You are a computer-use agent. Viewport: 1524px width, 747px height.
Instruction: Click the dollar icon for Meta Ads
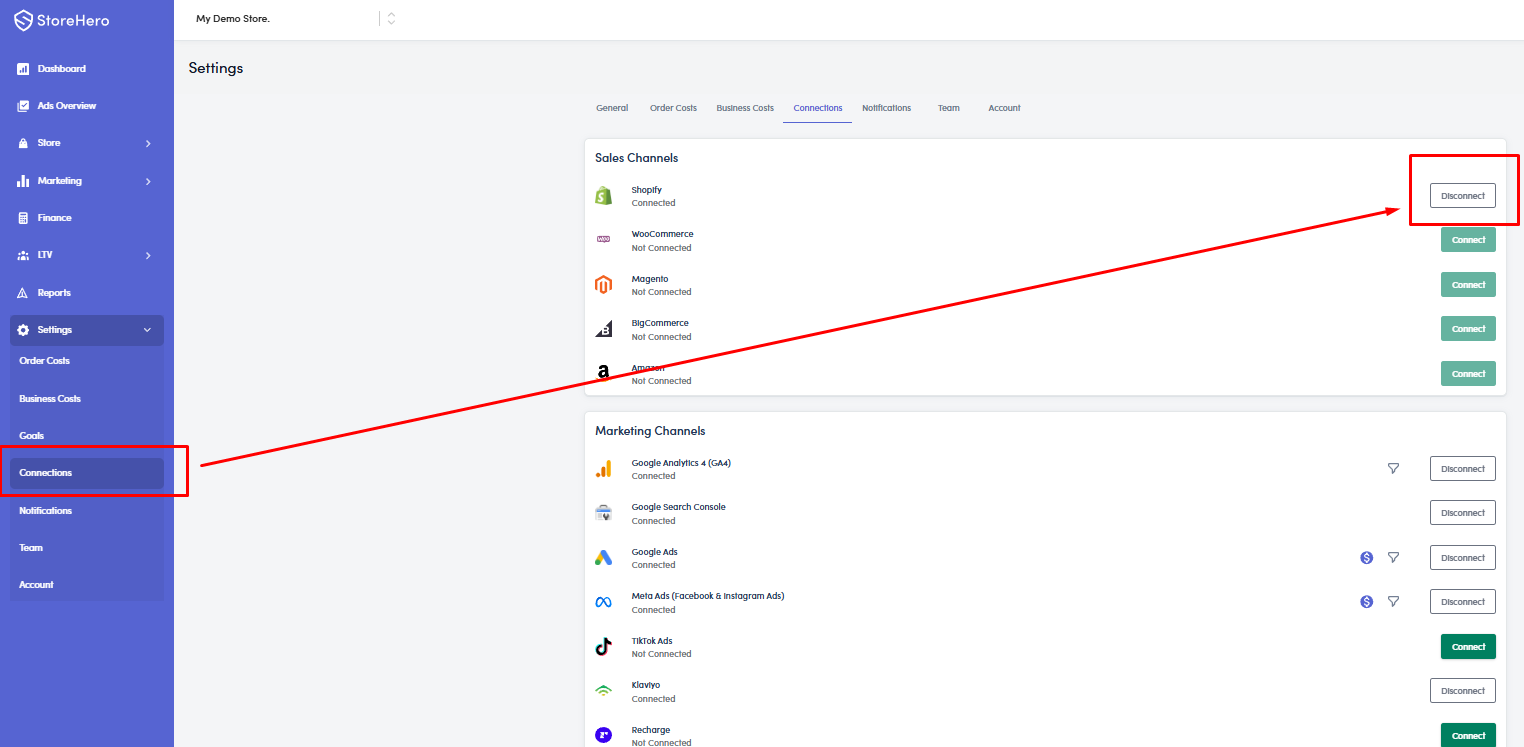tap(1367, 602)
